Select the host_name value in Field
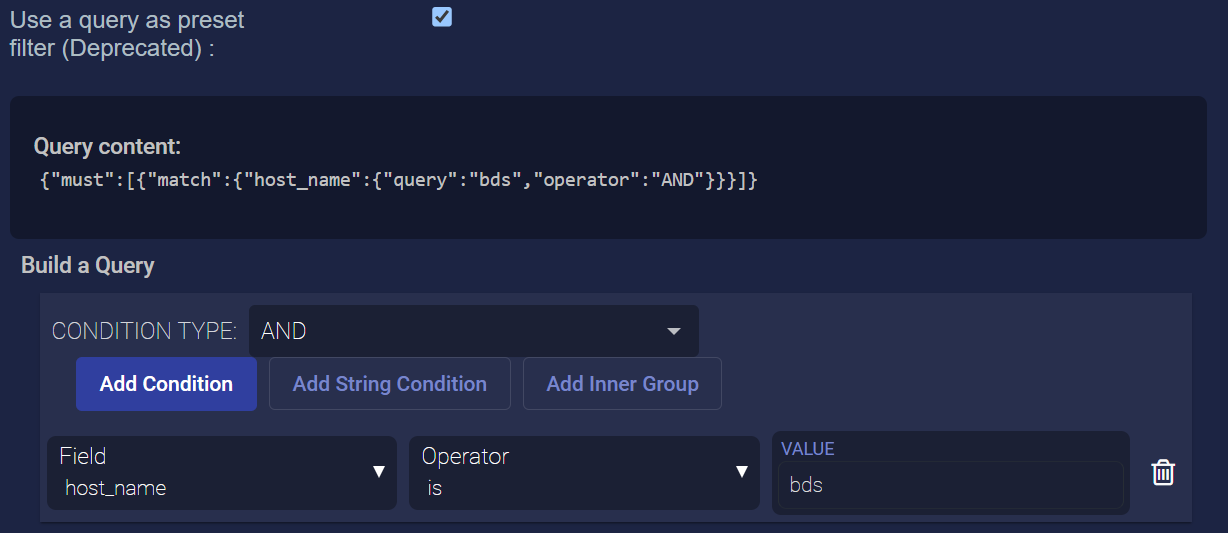Image resolution: width=1228 pixels, height=533 pixels. tap(116, 488)
